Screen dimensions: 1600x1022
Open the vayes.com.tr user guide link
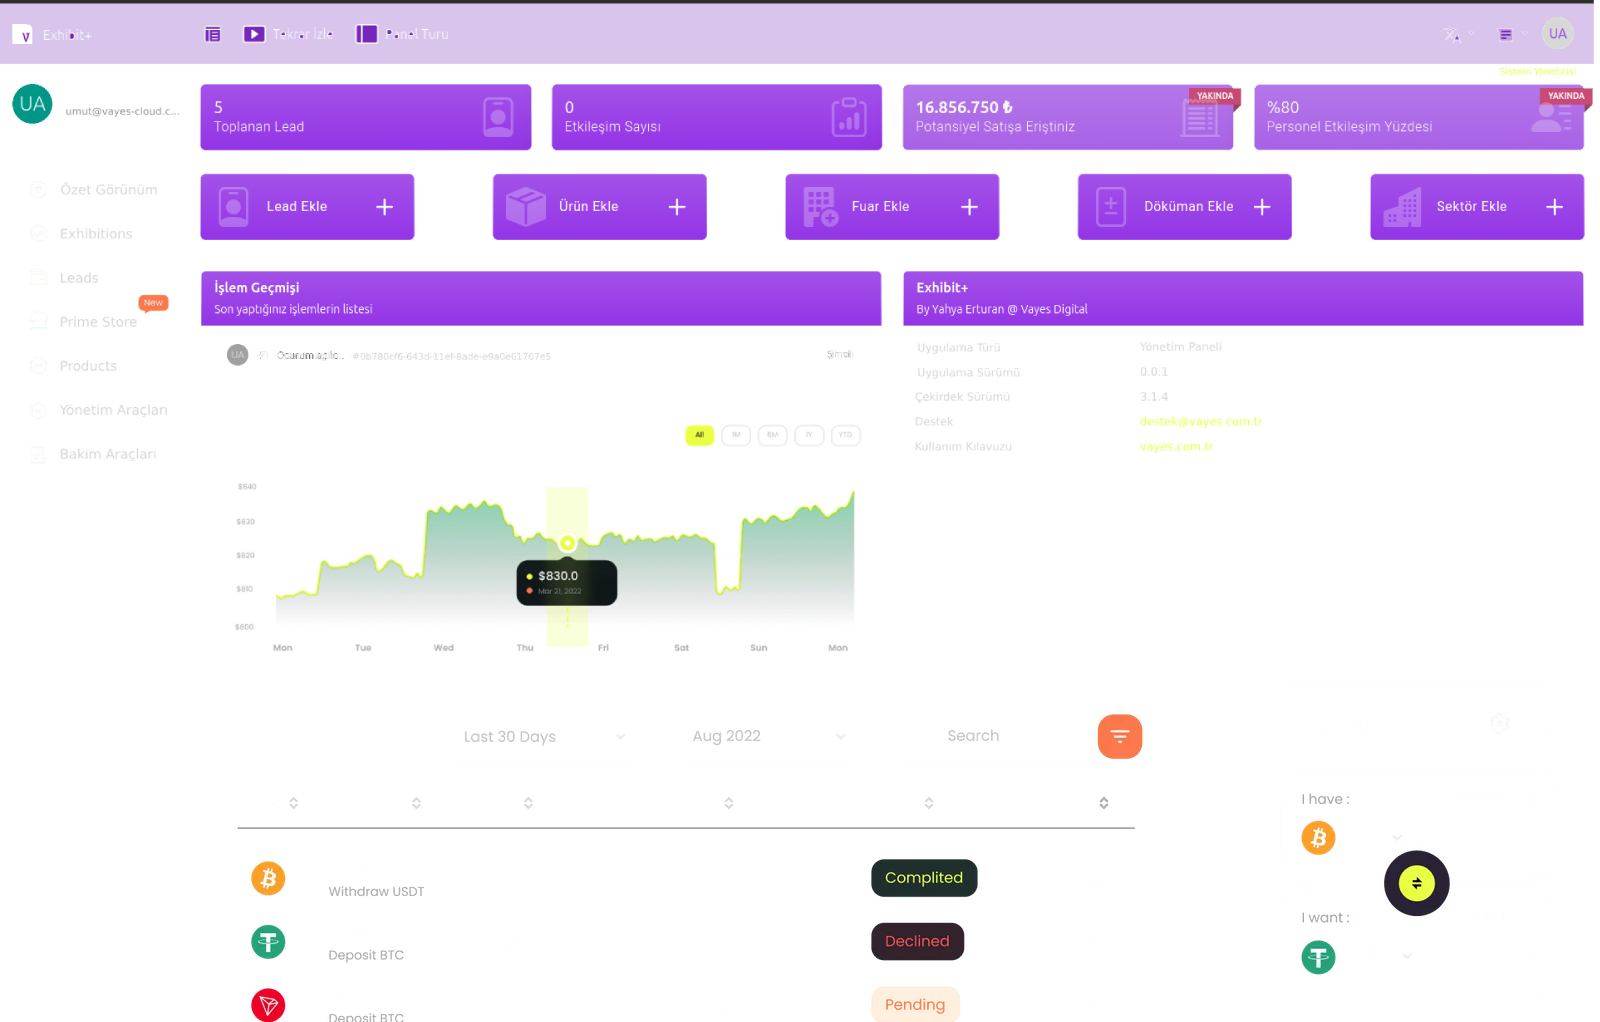[1176, 447]
